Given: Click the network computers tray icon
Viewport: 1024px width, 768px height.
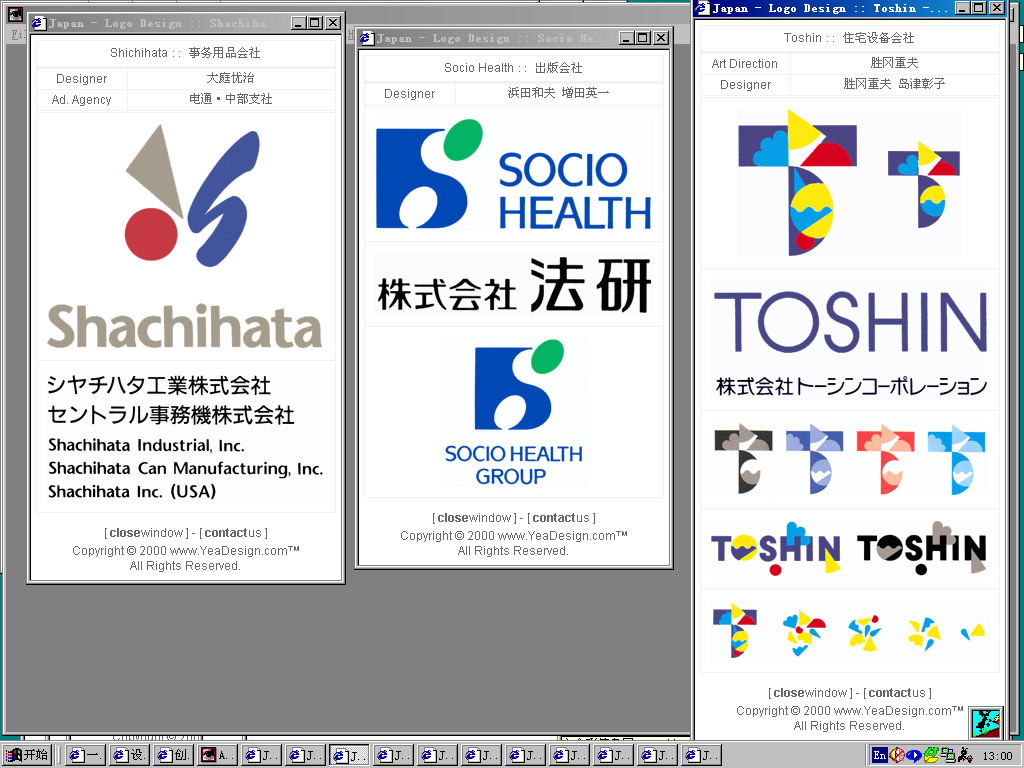Looking at the screenshot, I should coord(948,756).
